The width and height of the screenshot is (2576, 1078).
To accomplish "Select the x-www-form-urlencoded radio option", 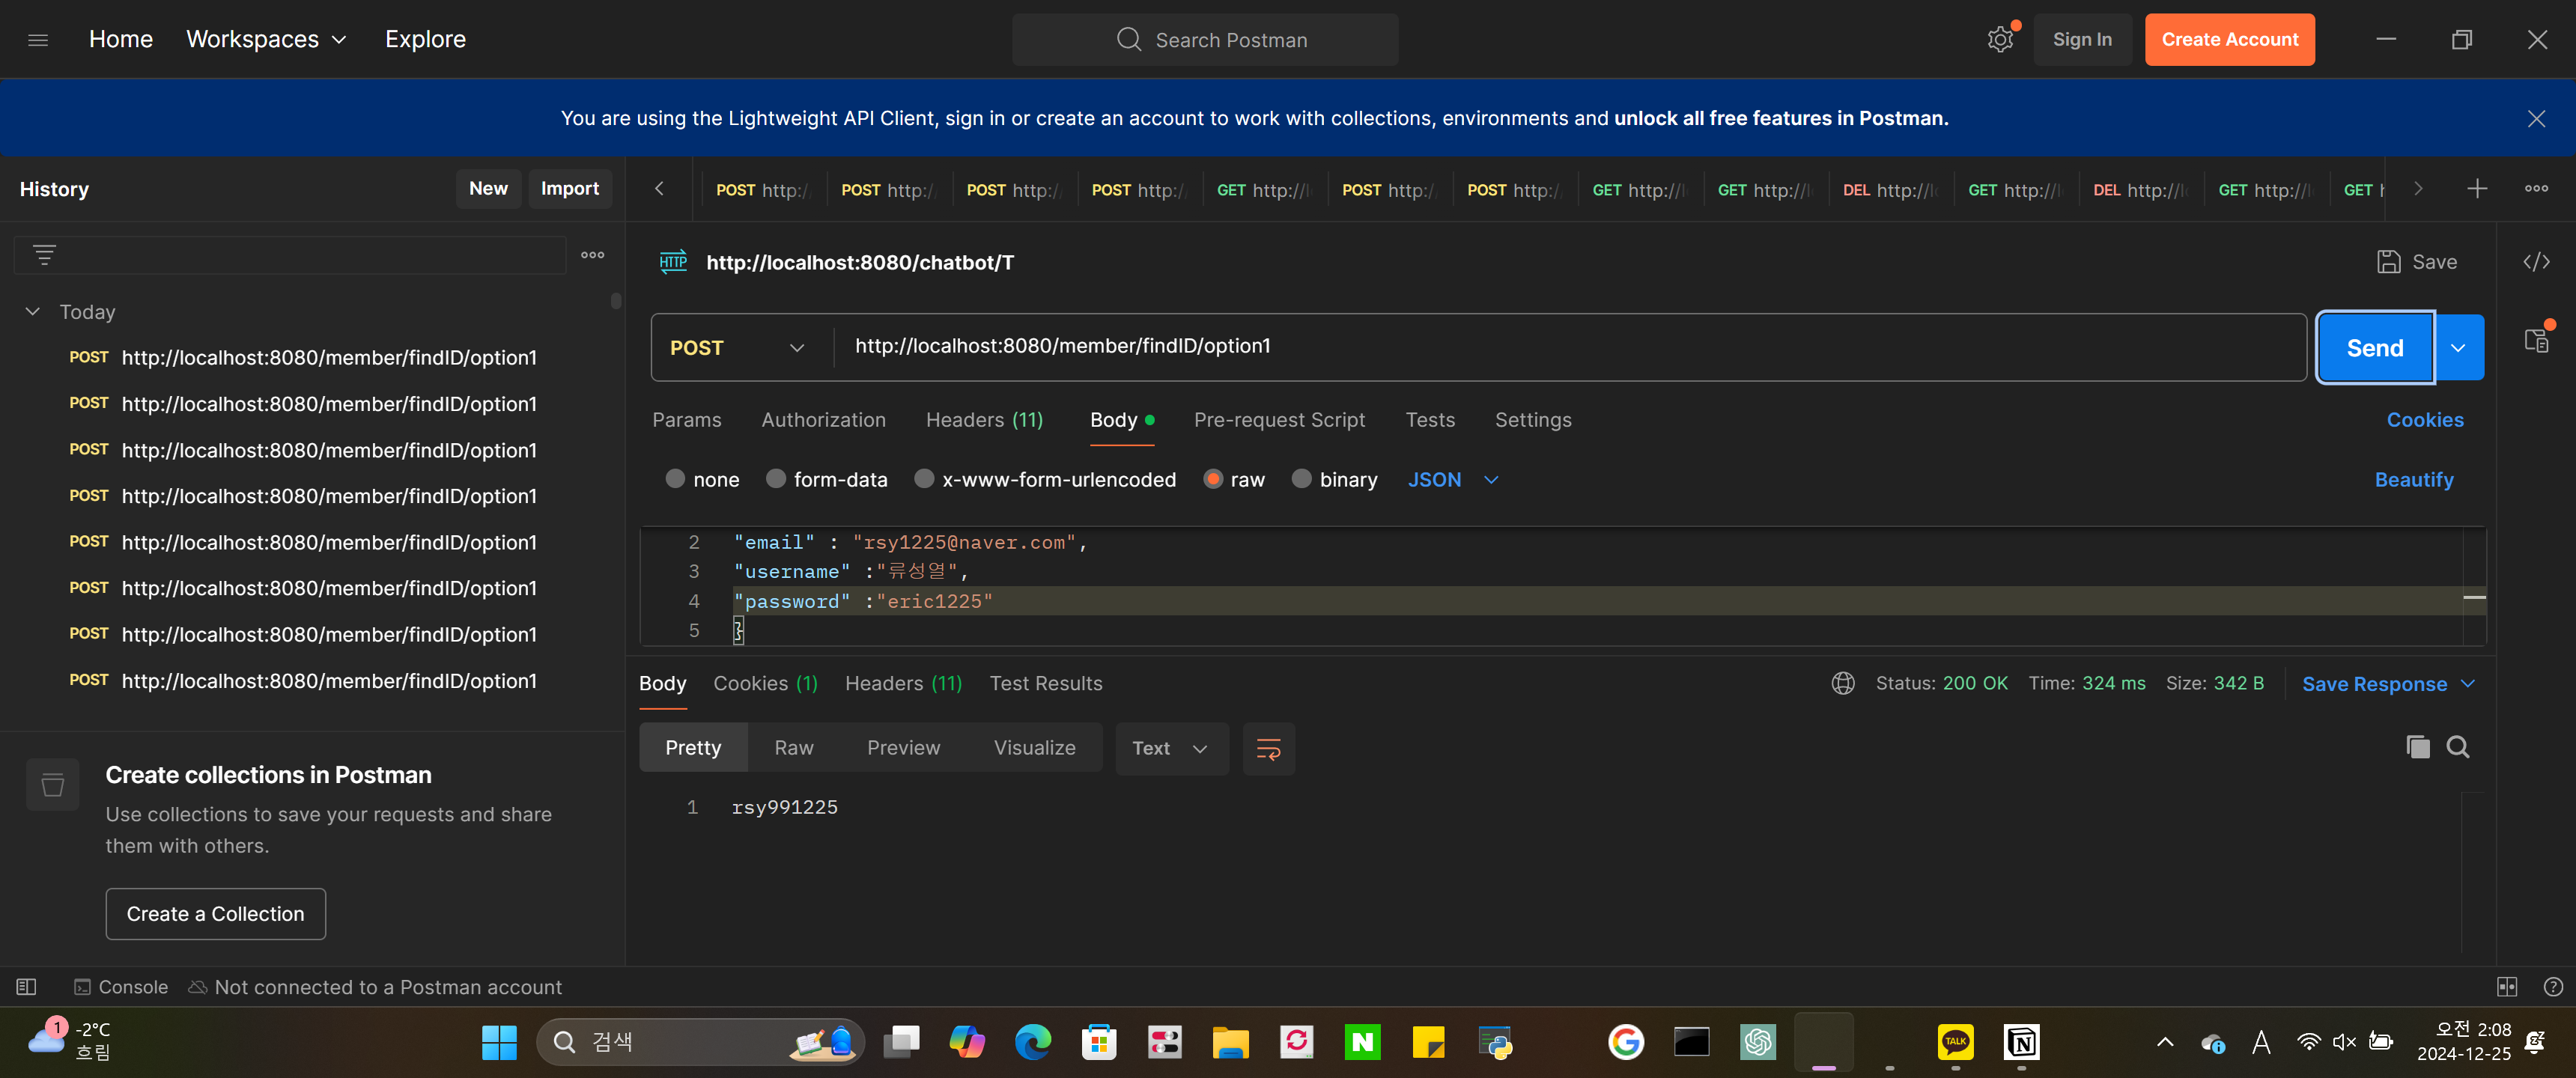I will pos(924,479).
